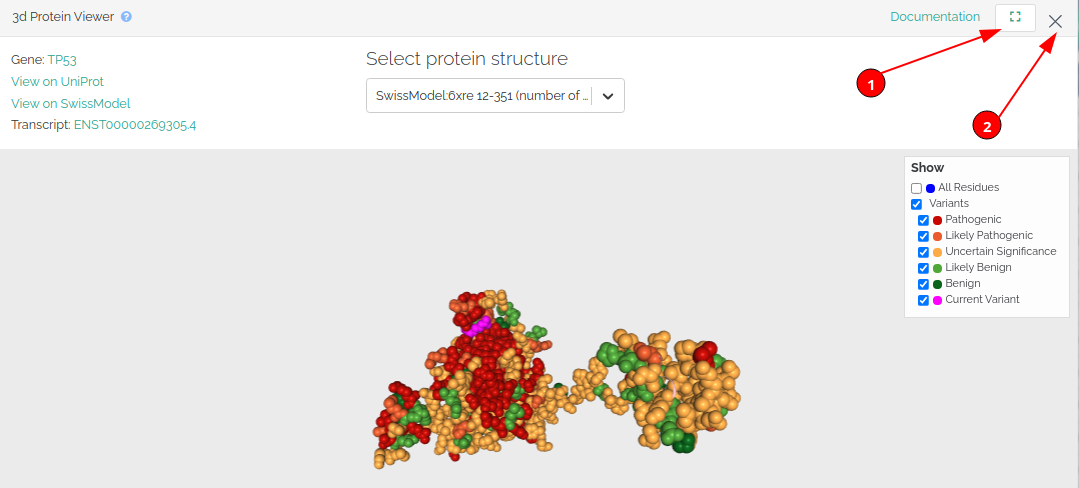Disable the Benign checkbox
1079x488 pixels.
pos(923,284)
